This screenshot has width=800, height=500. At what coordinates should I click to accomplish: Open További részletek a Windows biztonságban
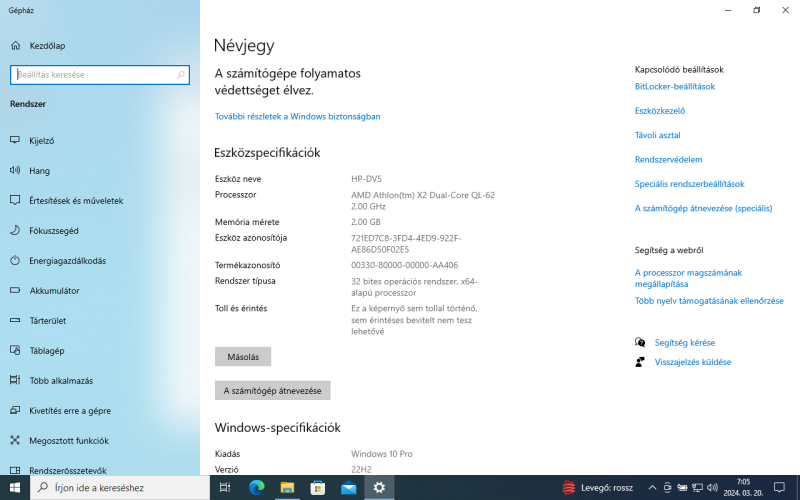click(297, 116)
